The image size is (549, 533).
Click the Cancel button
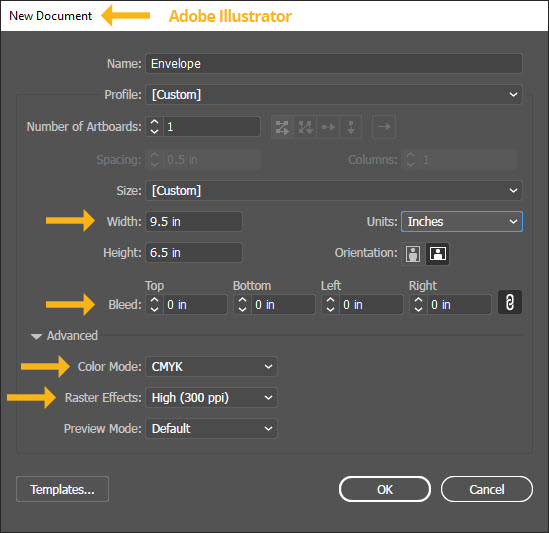487,489
